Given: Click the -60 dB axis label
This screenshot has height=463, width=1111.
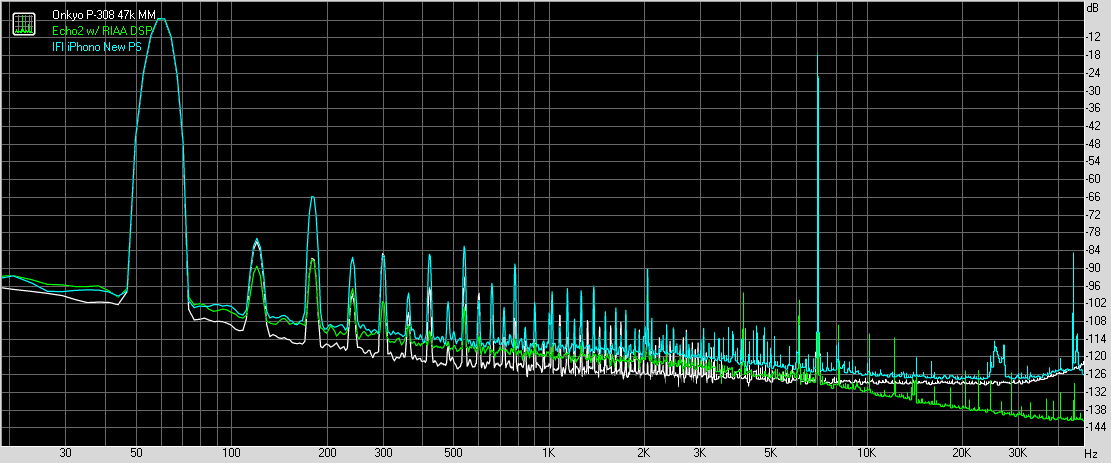Looking at the screenshot, I should 1093,179.
